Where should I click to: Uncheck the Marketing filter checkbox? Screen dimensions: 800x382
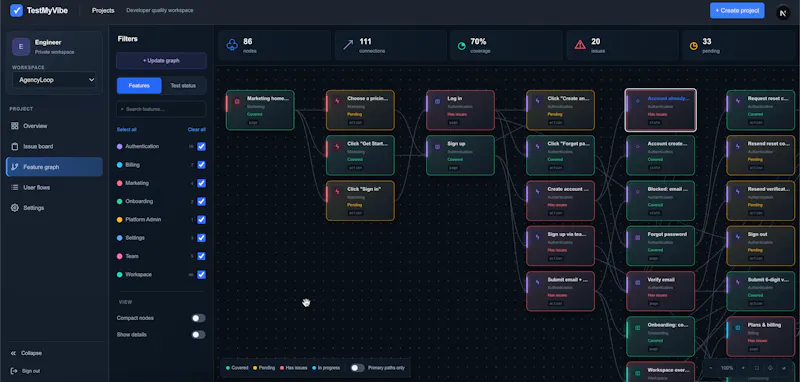coord(201,183)
